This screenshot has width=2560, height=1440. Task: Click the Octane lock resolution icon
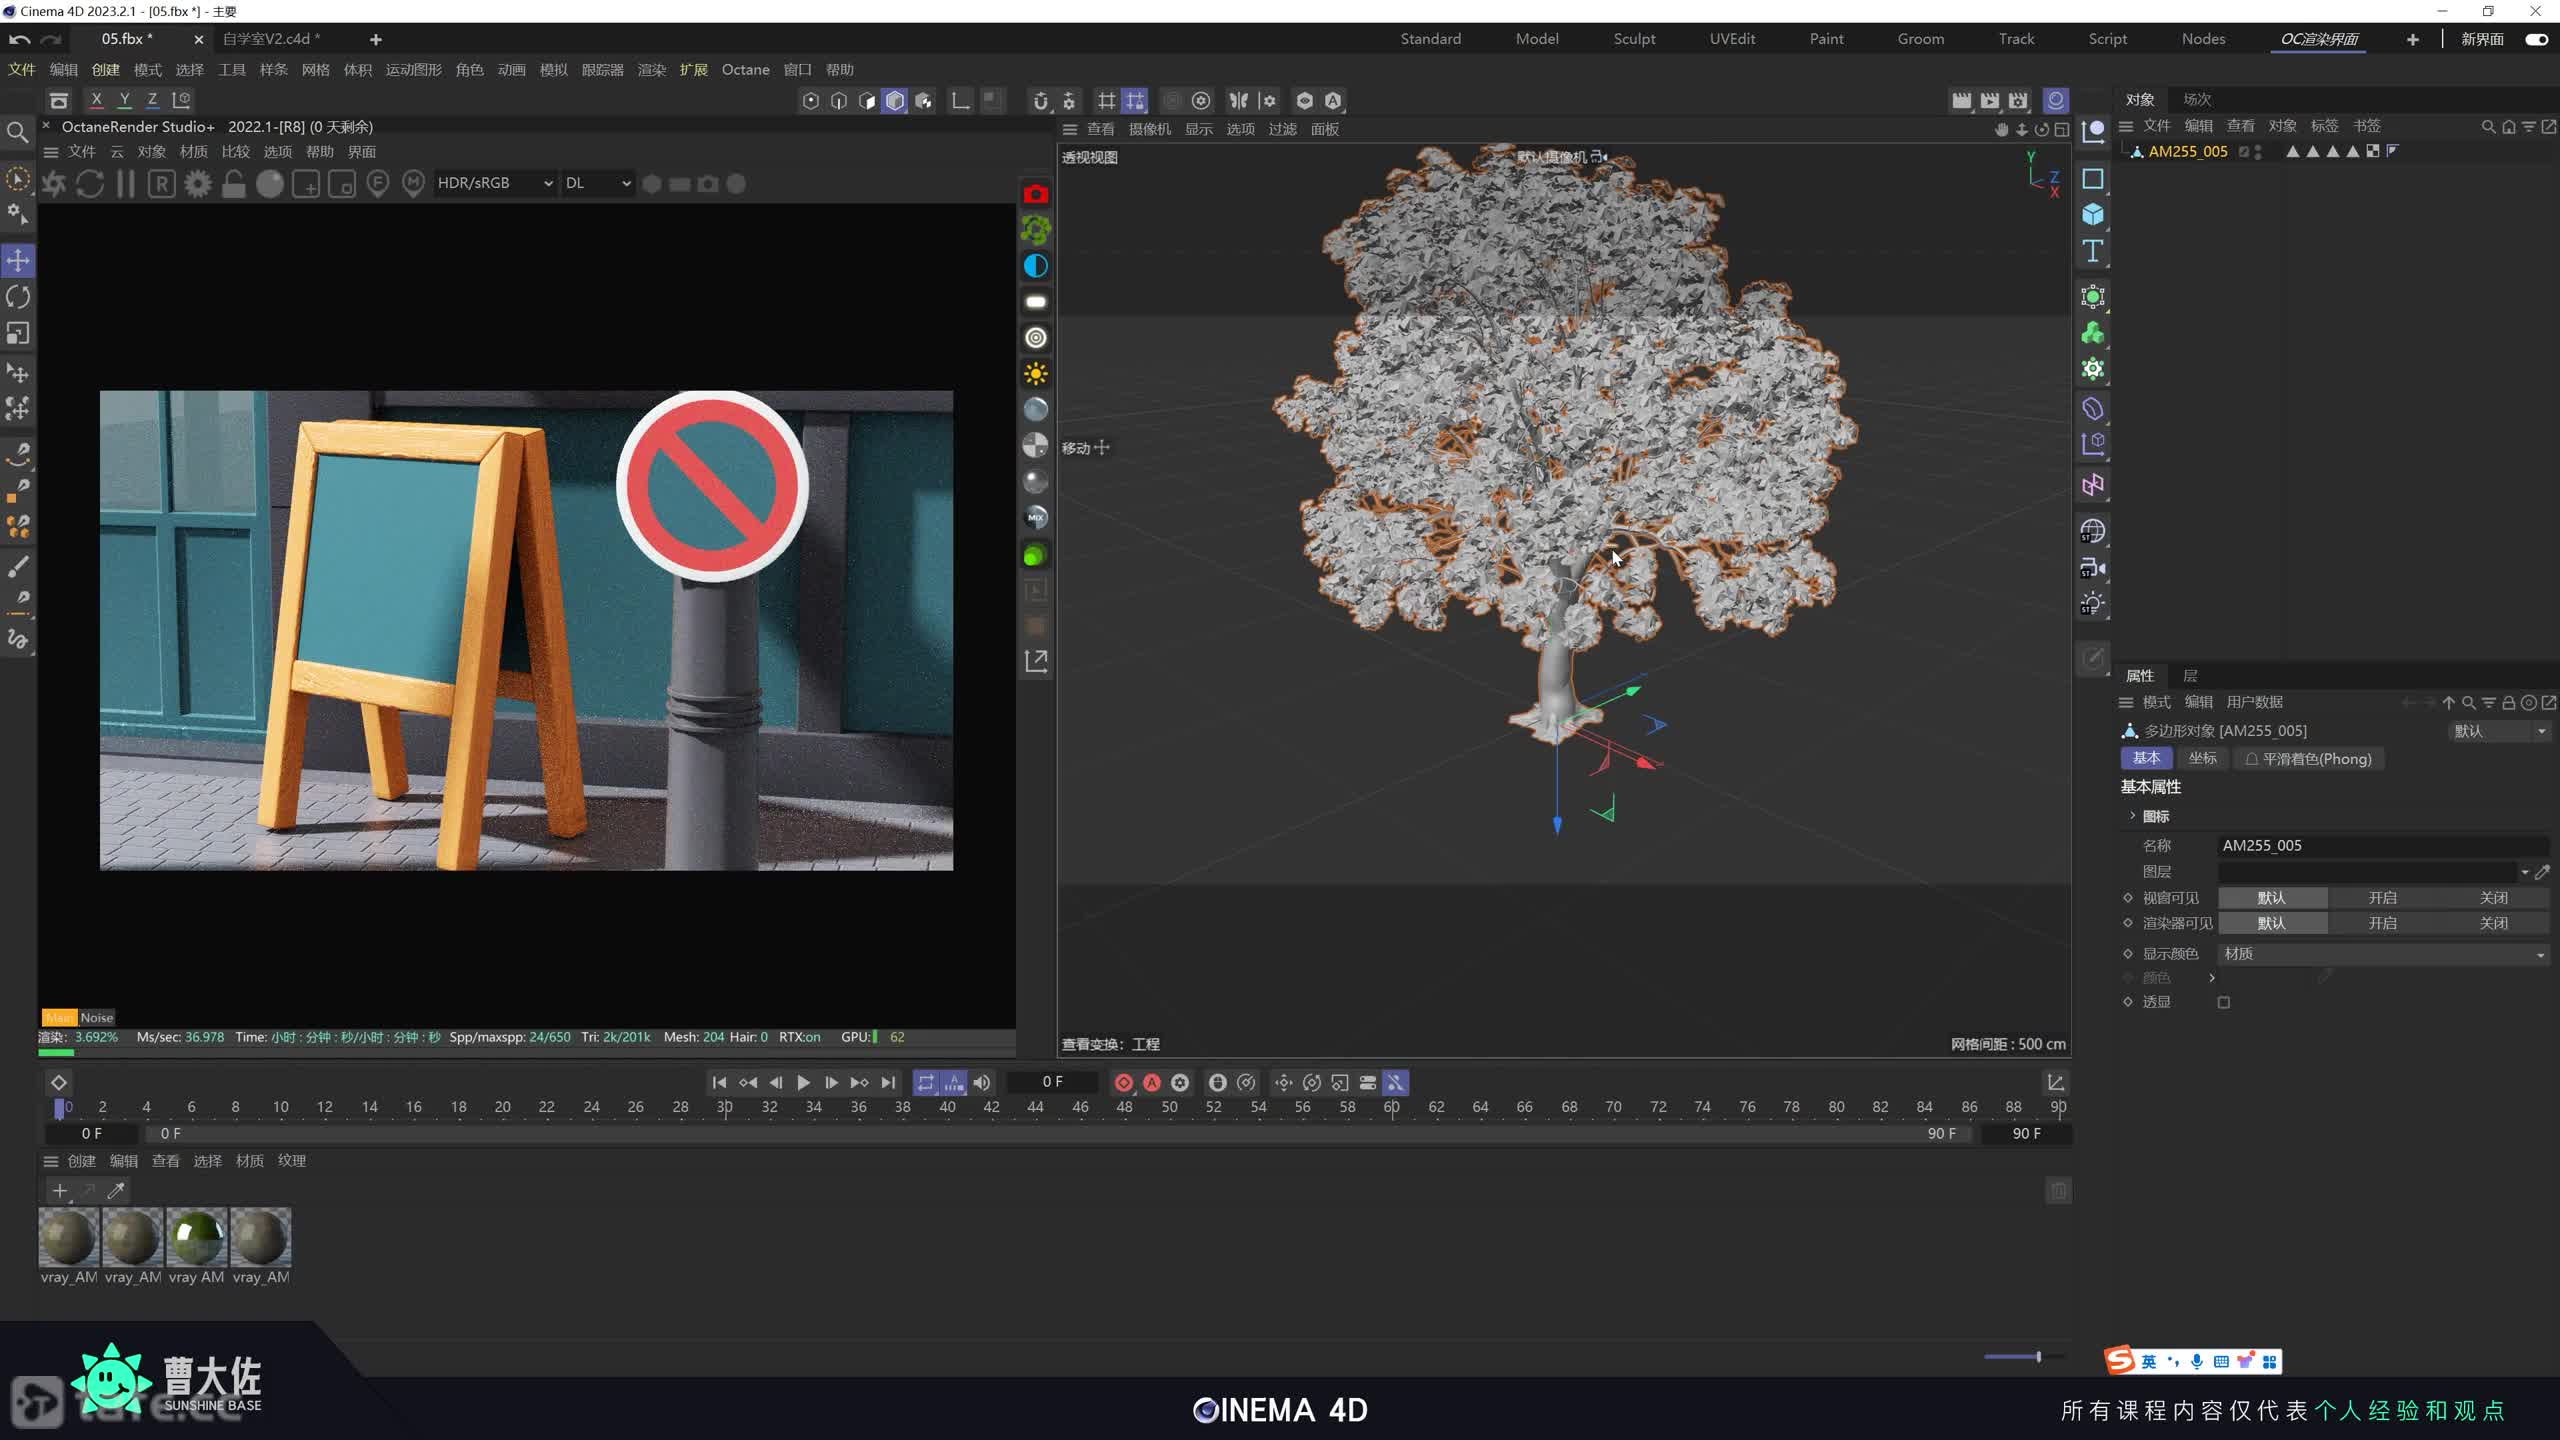click(x=234, y=184)
